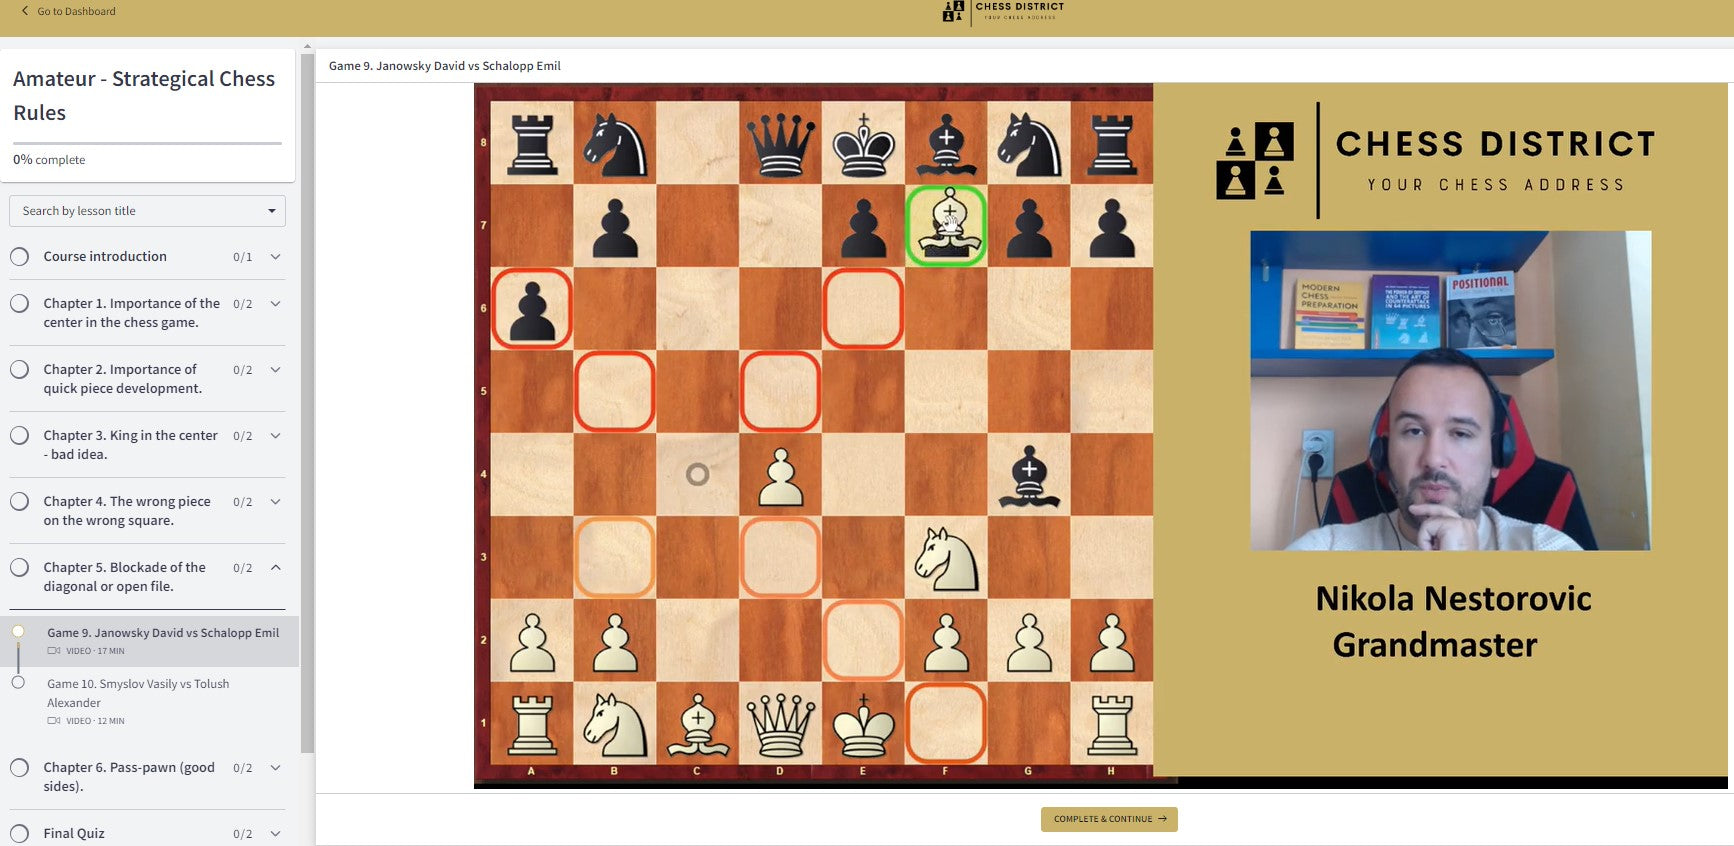The image size is (1734, 846).
Task: Expand Chapter 4 The wrong piece
Action: 275,502
